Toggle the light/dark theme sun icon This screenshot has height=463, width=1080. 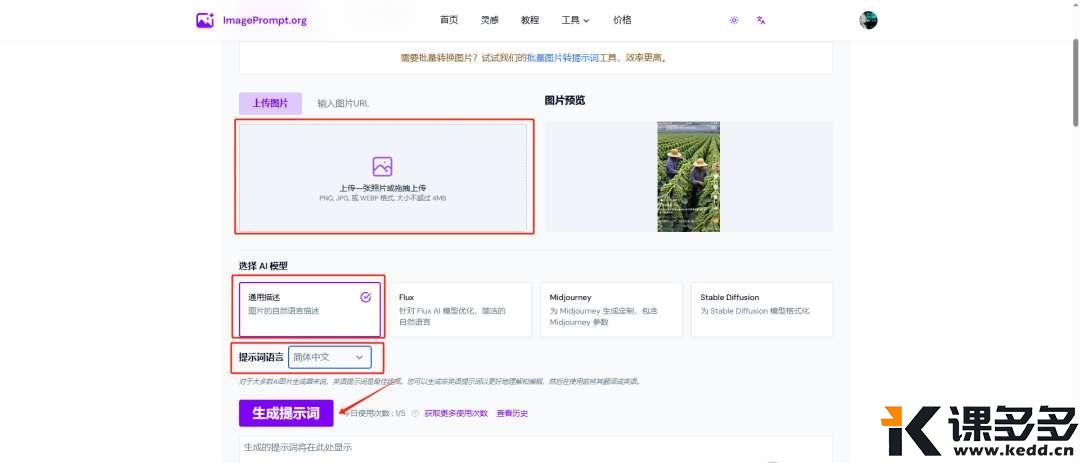[733, 20]
